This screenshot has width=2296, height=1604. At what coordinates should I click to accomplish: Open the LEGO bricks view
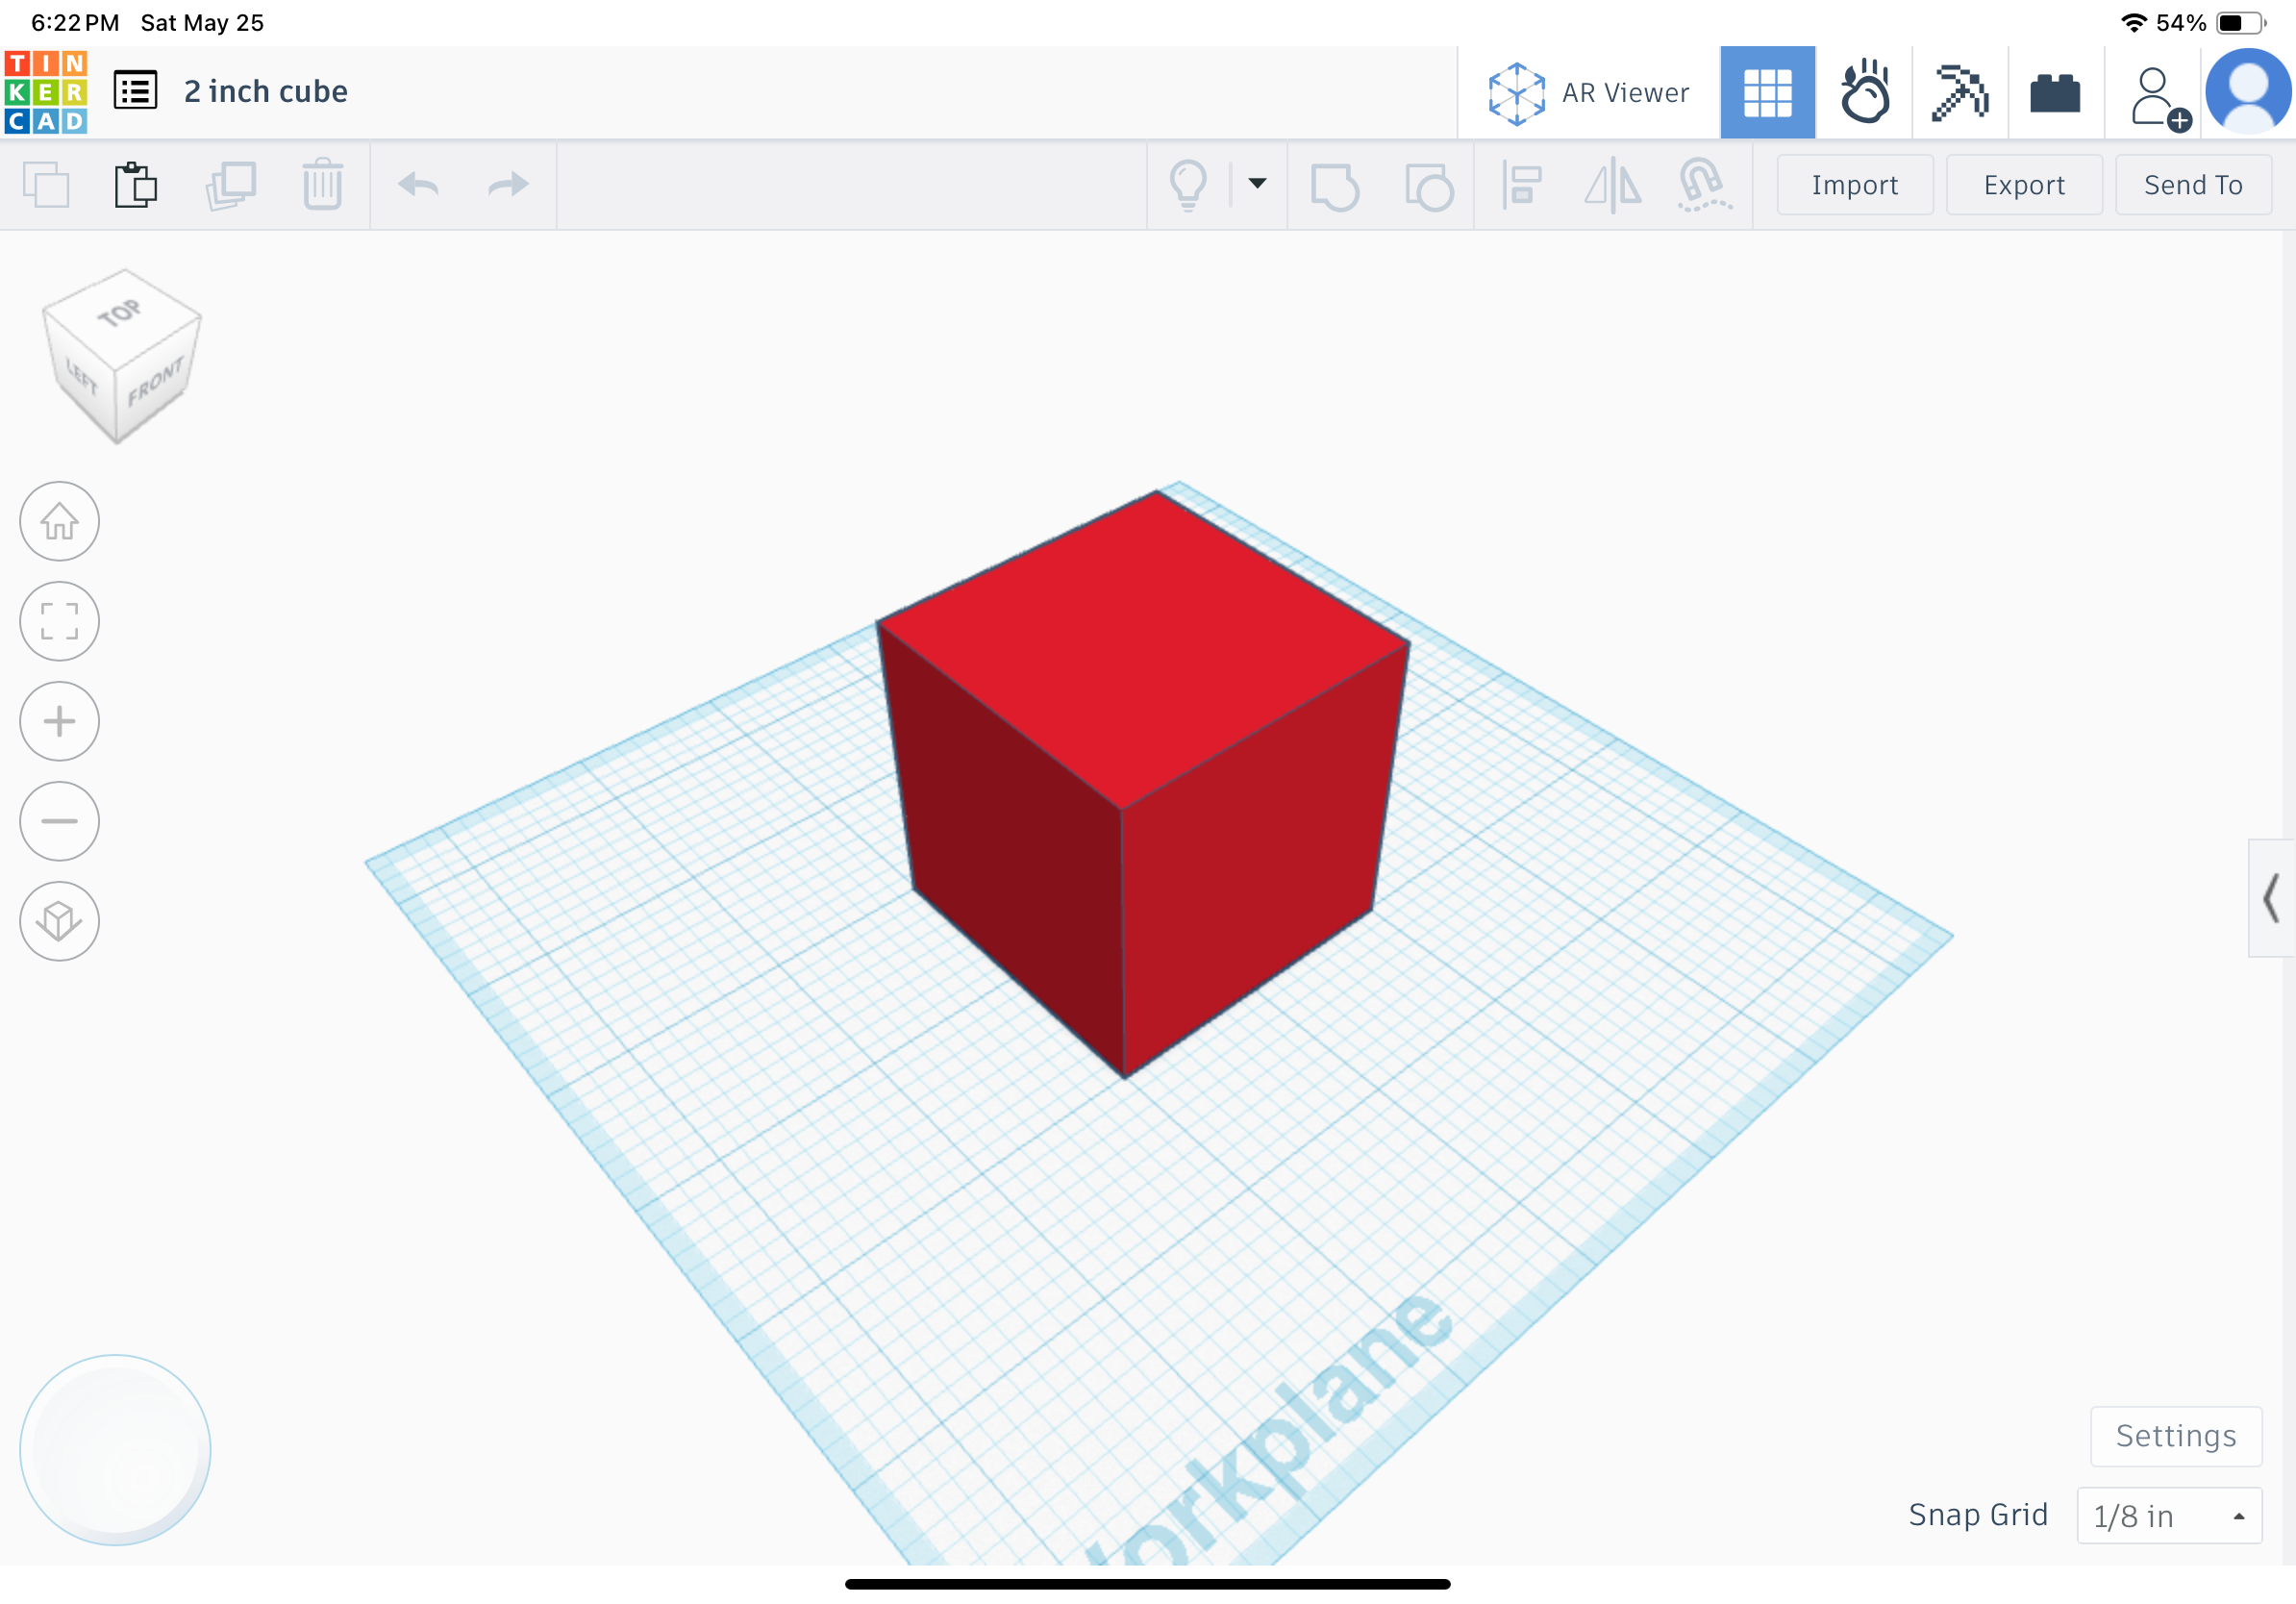coord(2056,91)
